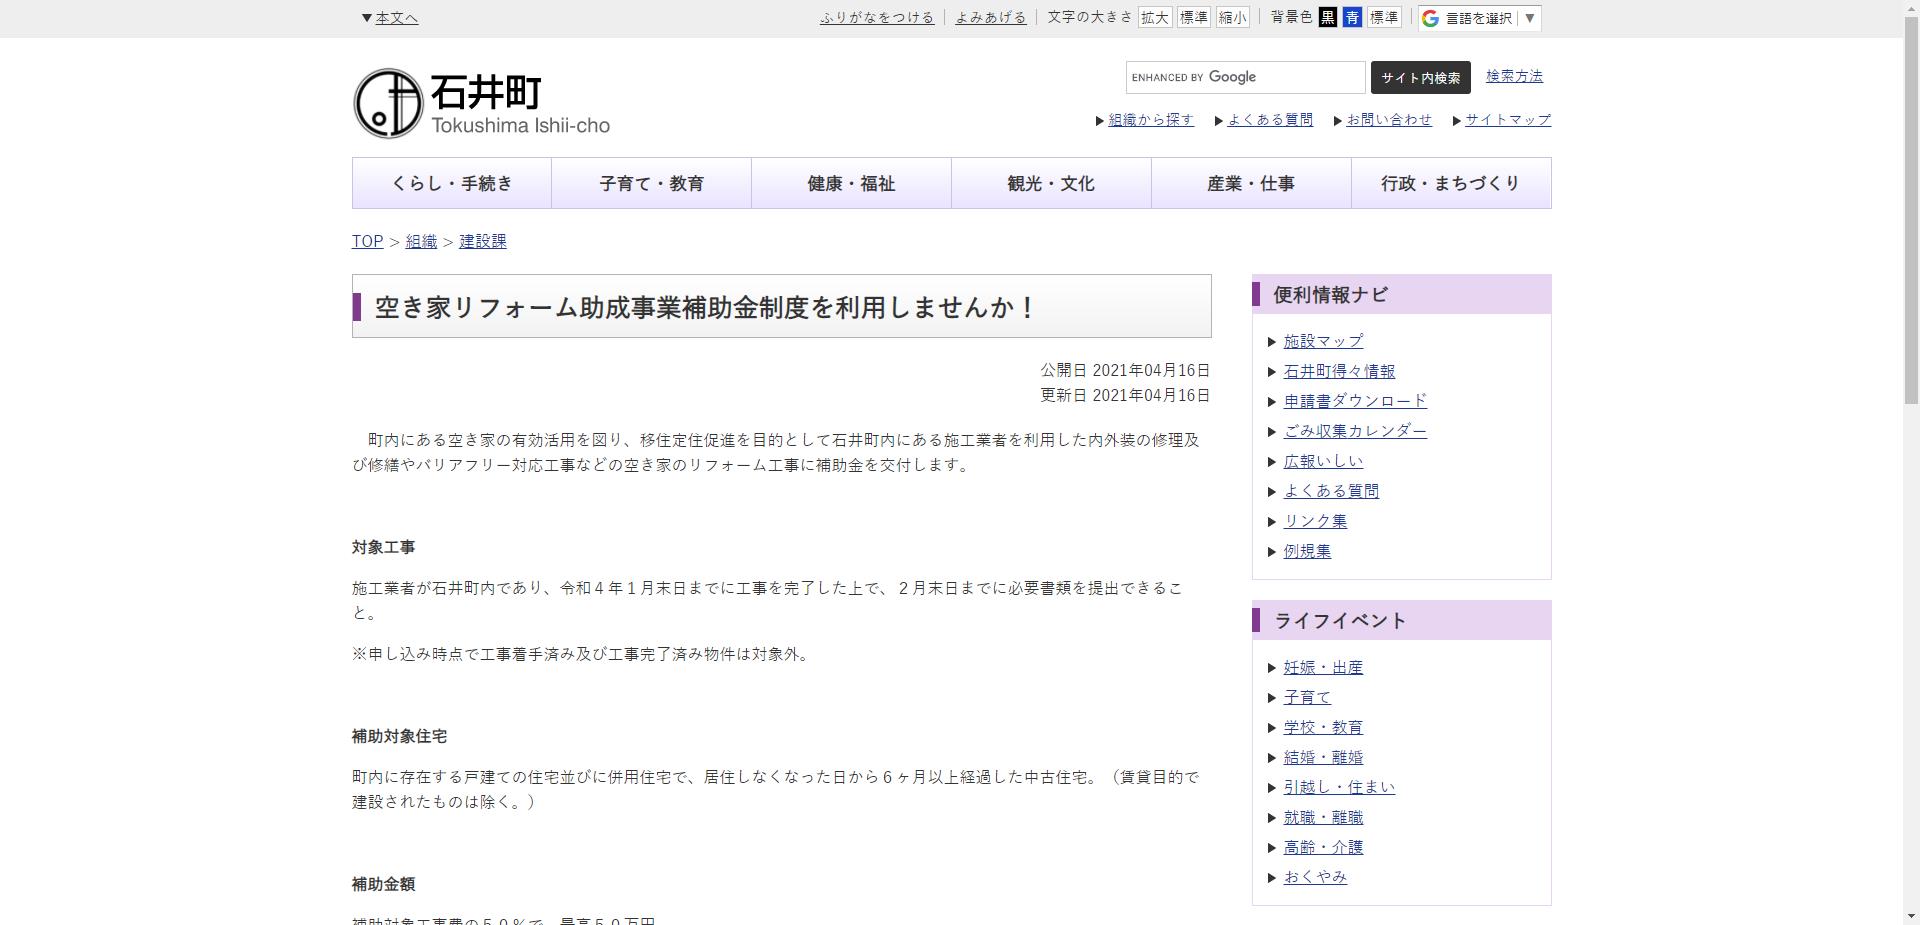Open the ごみ収集カレンダー link
This screenshot has height=925, width=1920.
(1356, 431)
